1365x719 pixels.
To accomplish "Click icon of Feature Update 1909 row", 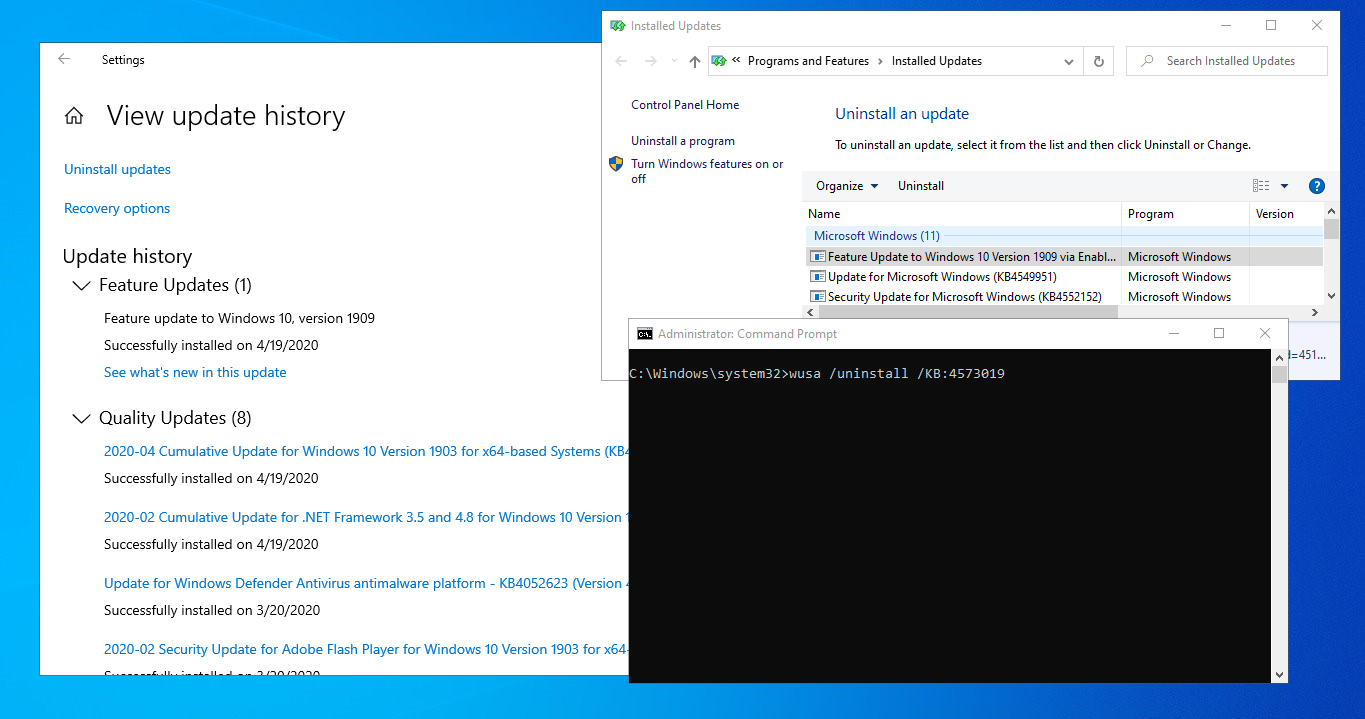I will [x=817, y=257].
